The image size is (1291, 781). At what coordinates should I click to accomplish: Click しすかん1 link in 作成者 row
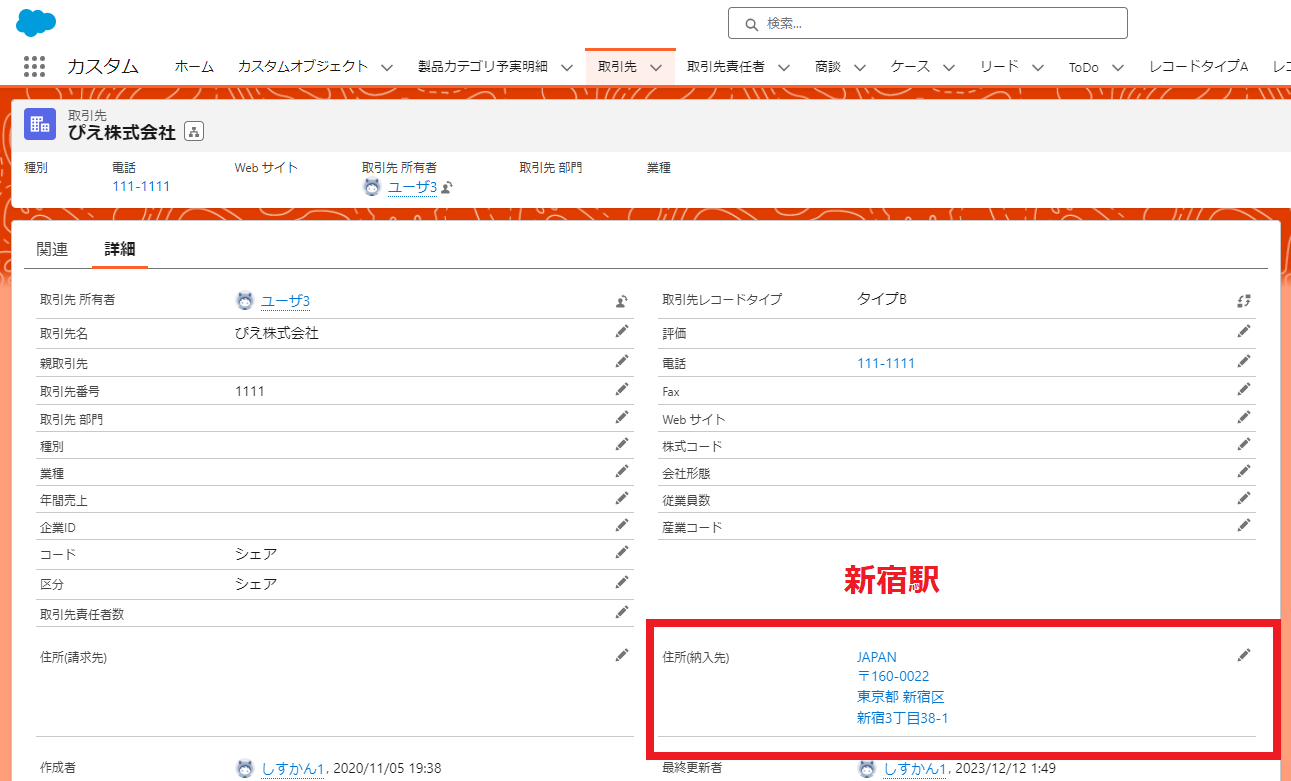click(x=293, y=769)
